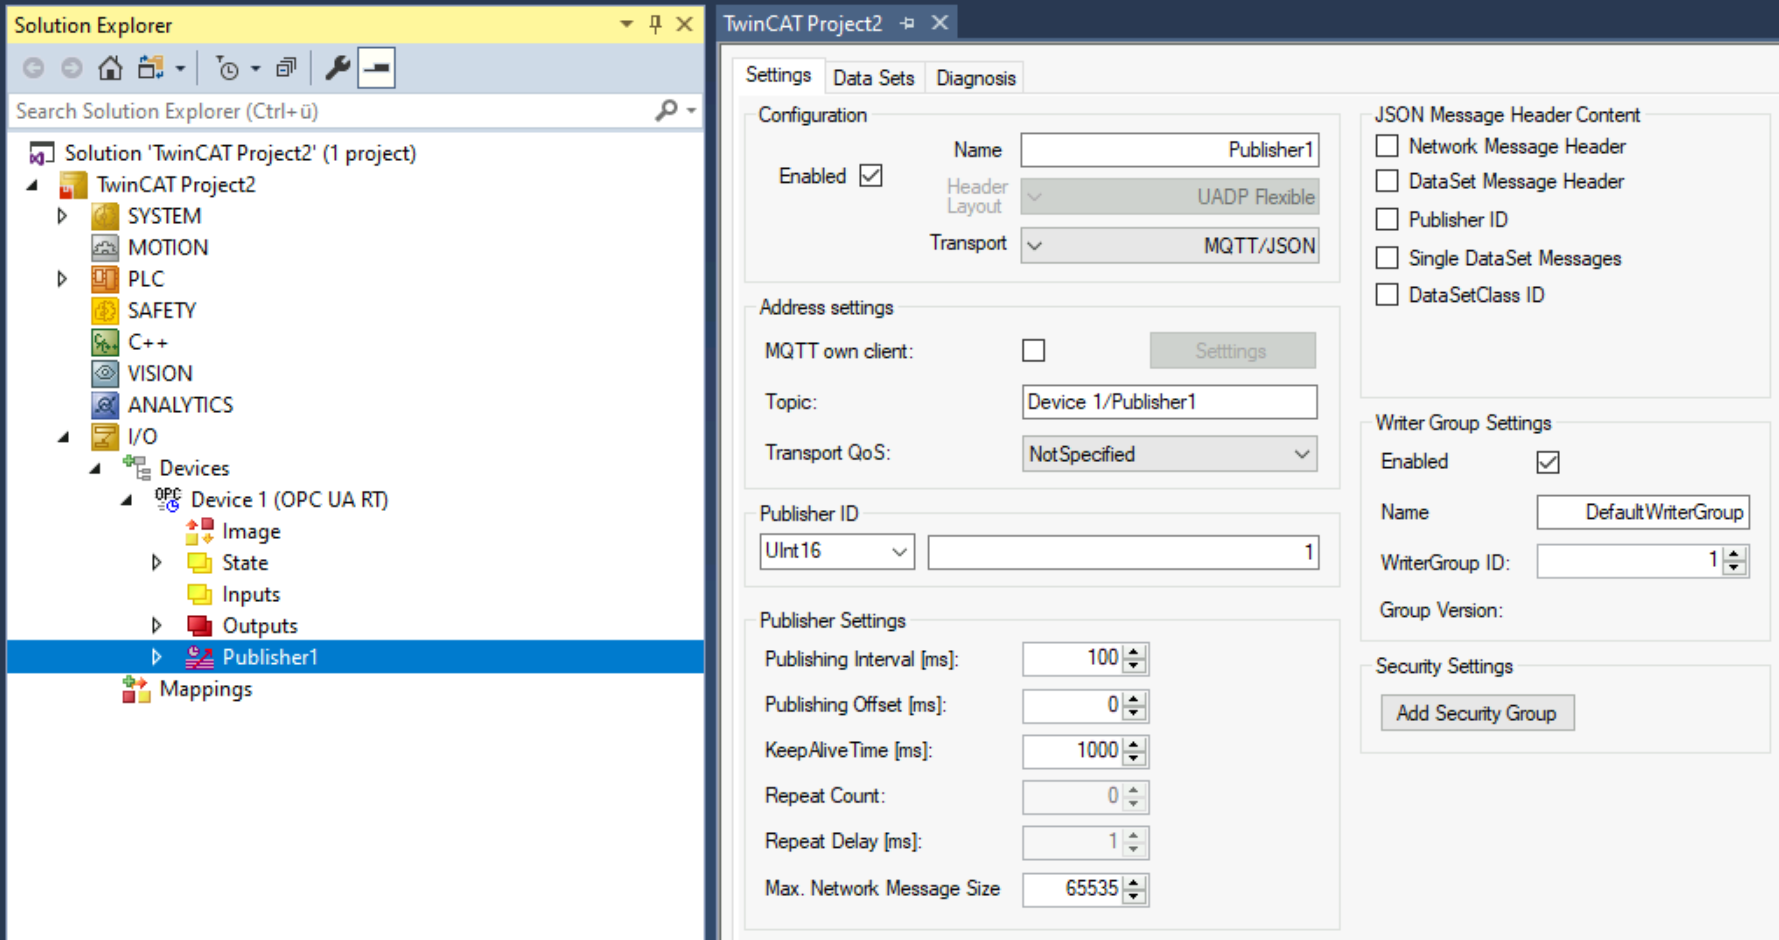
Task: Click the Pending Changes Filter clock icon
Action: (228, 68)
